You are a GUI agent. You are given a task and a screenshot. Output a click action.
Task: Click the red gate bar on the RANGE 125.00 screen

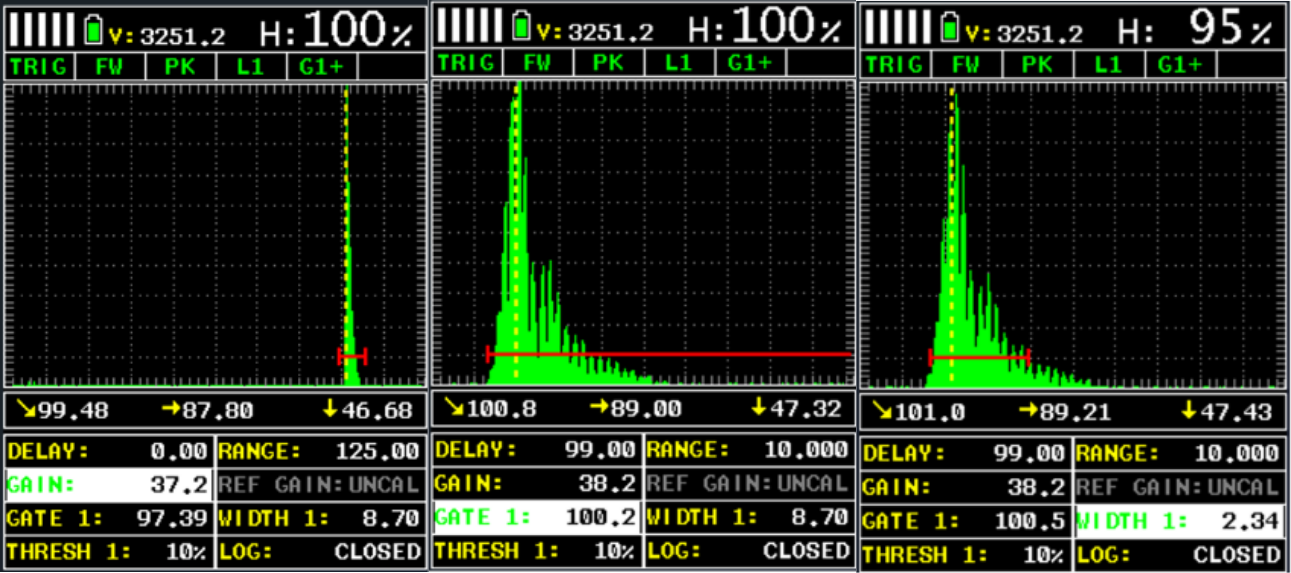click(352, 356)
